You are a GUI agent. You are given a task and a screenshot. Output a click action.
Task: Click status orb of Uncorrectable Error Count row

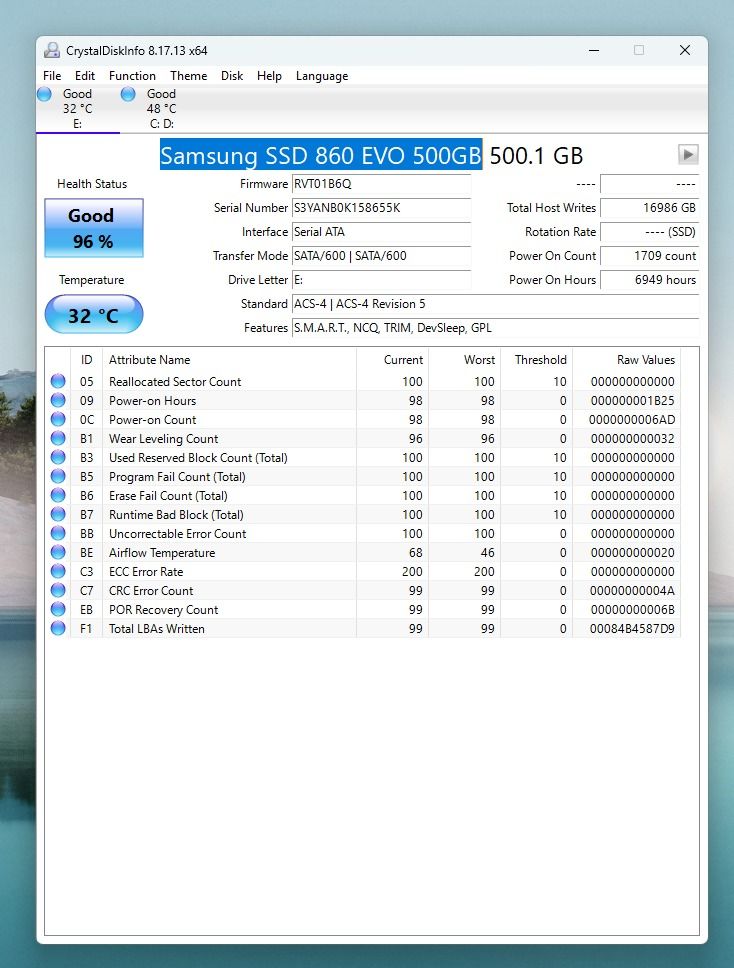(58, 533)
